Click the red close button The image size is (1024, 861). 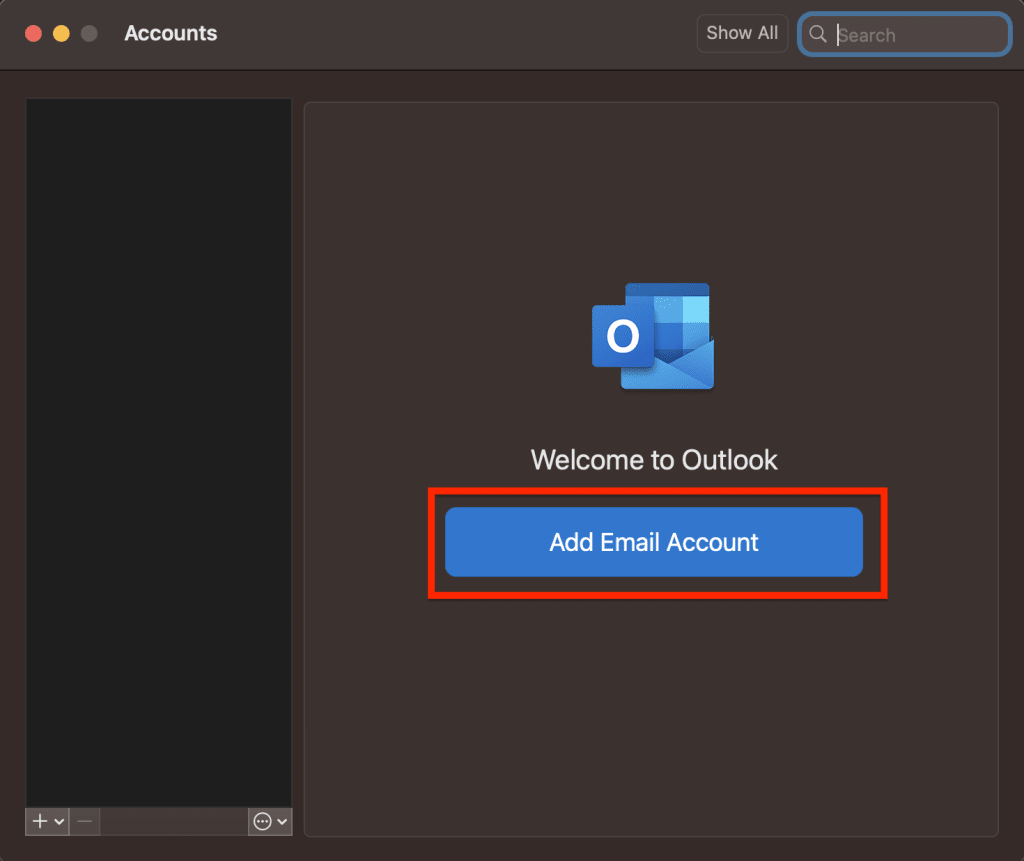32,32
